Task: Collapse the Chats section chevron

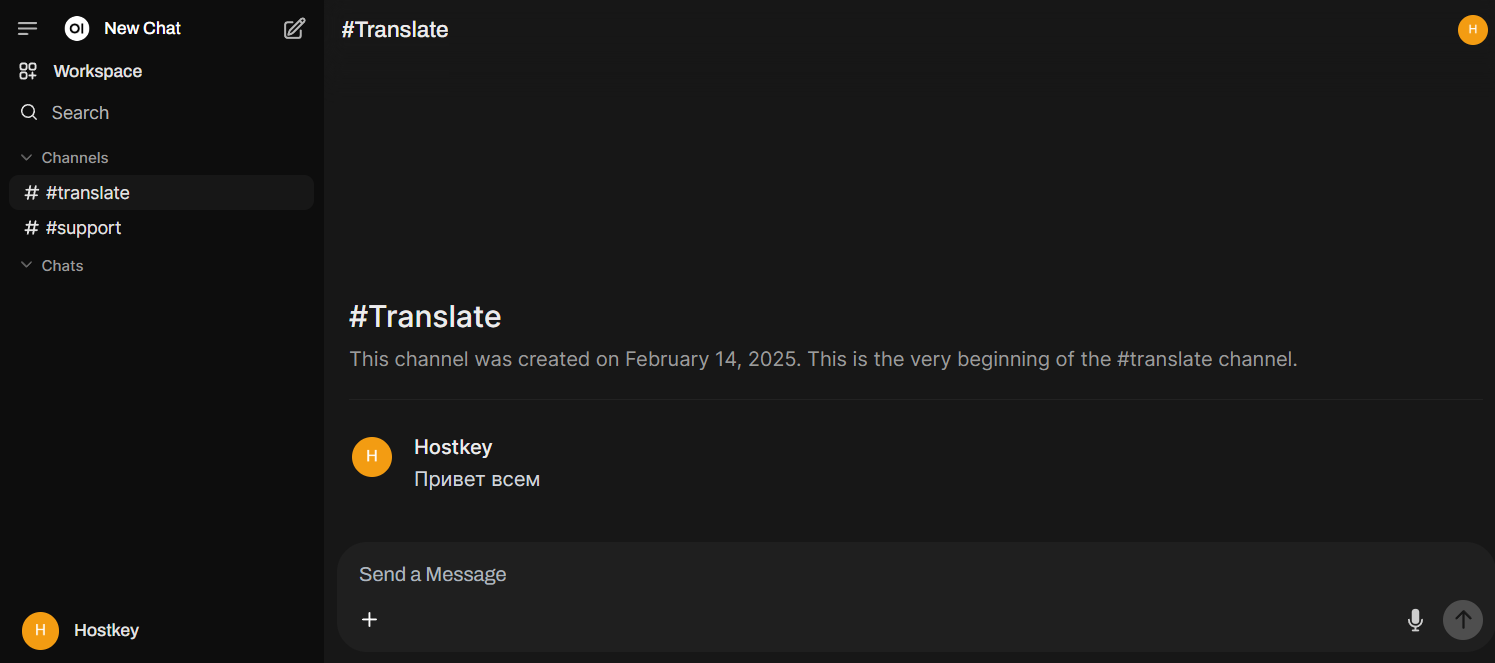Action: pyautogui.click(x=27, y=265)
